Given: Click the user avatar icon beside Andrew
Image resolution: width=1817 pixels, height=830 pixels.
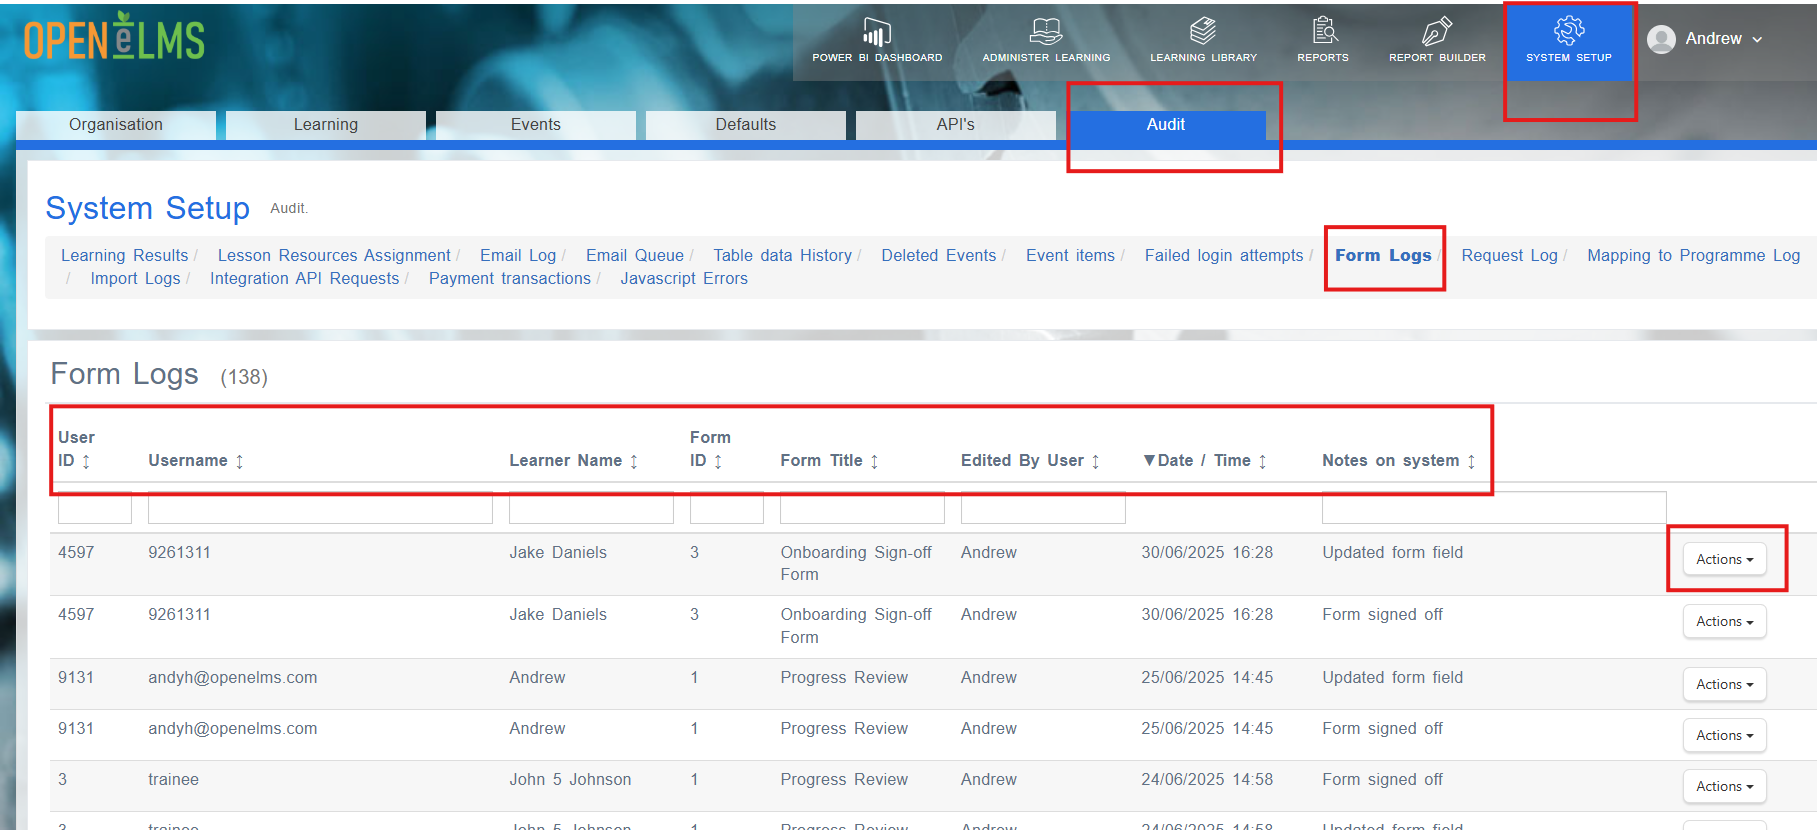Looking at the screenshot, I should click(x=1661, y=39).
